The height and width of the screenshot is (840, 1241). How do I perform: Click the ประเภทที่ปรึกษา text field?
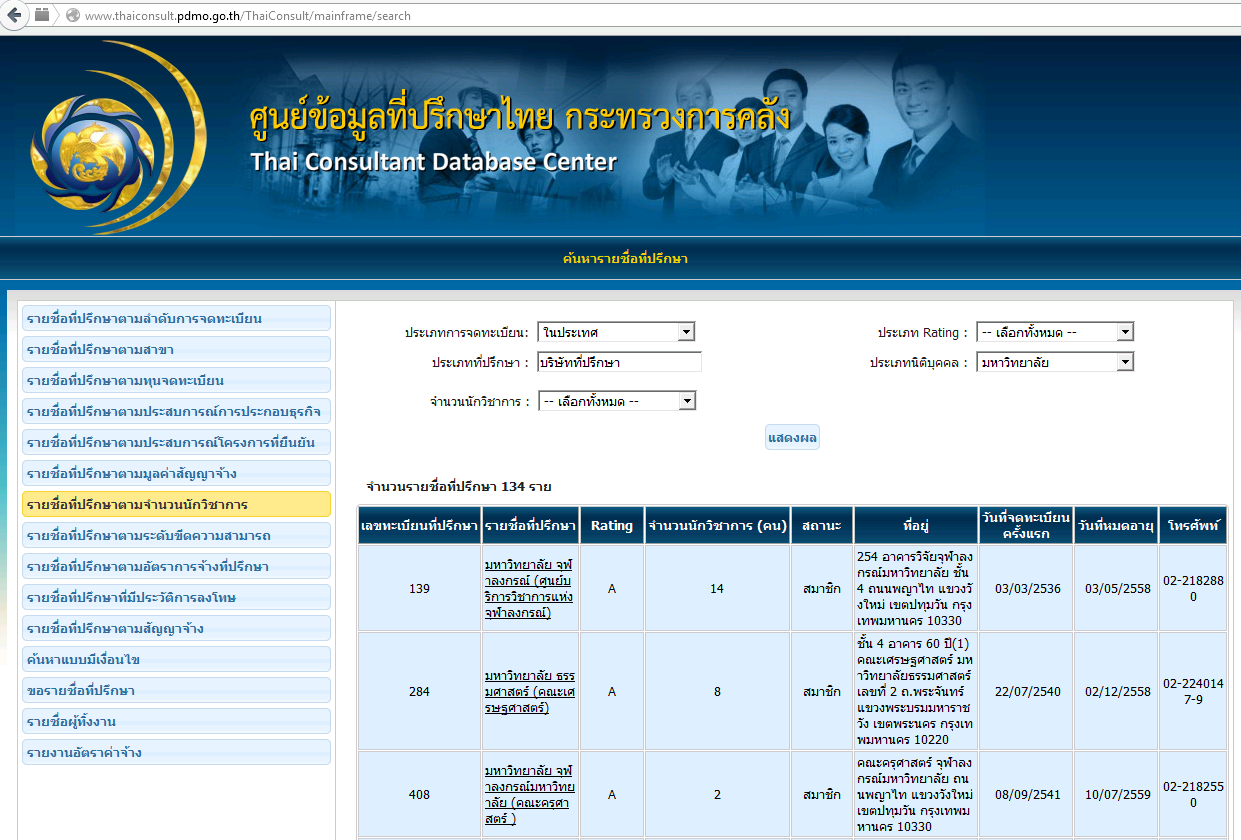(619, 362)
